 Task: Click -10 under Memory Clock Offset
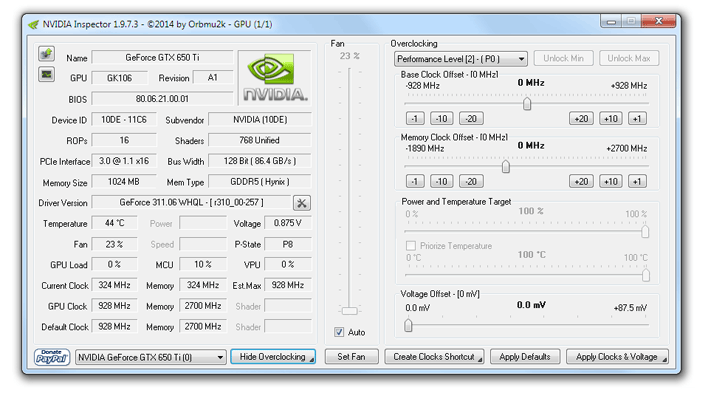442,181
